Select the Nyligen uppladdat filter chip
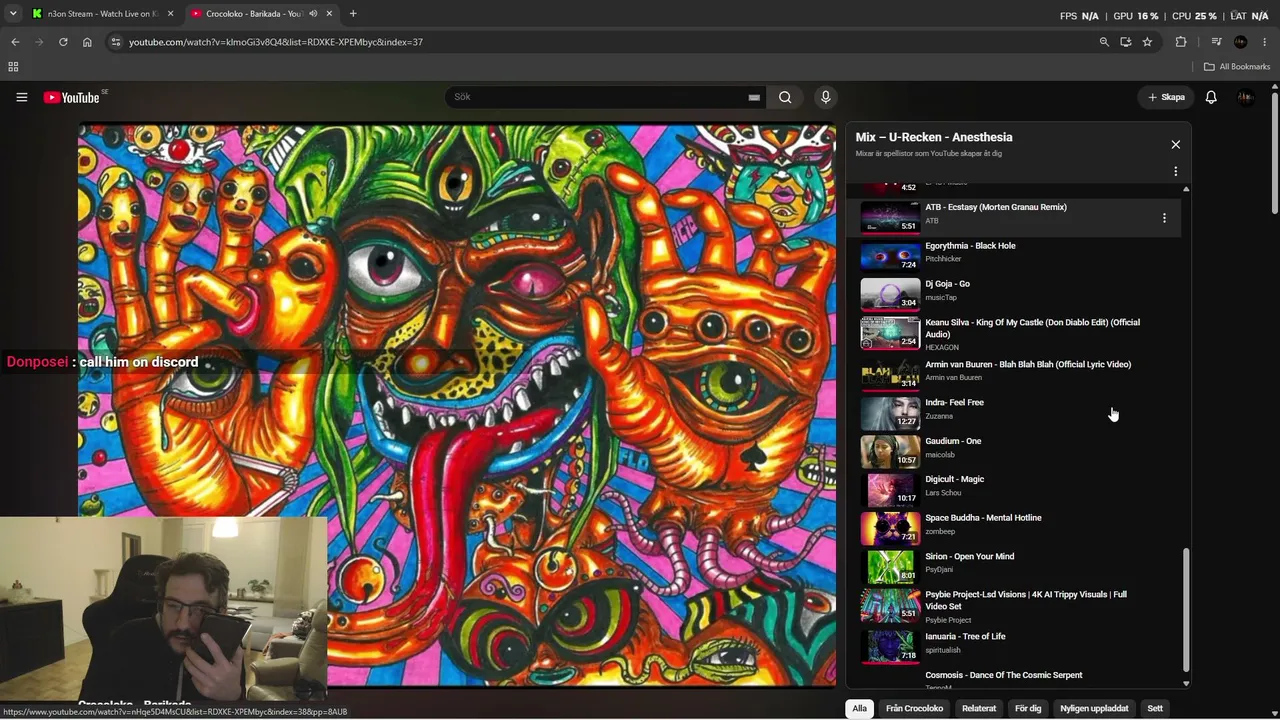Viewport: 1280px width, 720px height. 1094,708
